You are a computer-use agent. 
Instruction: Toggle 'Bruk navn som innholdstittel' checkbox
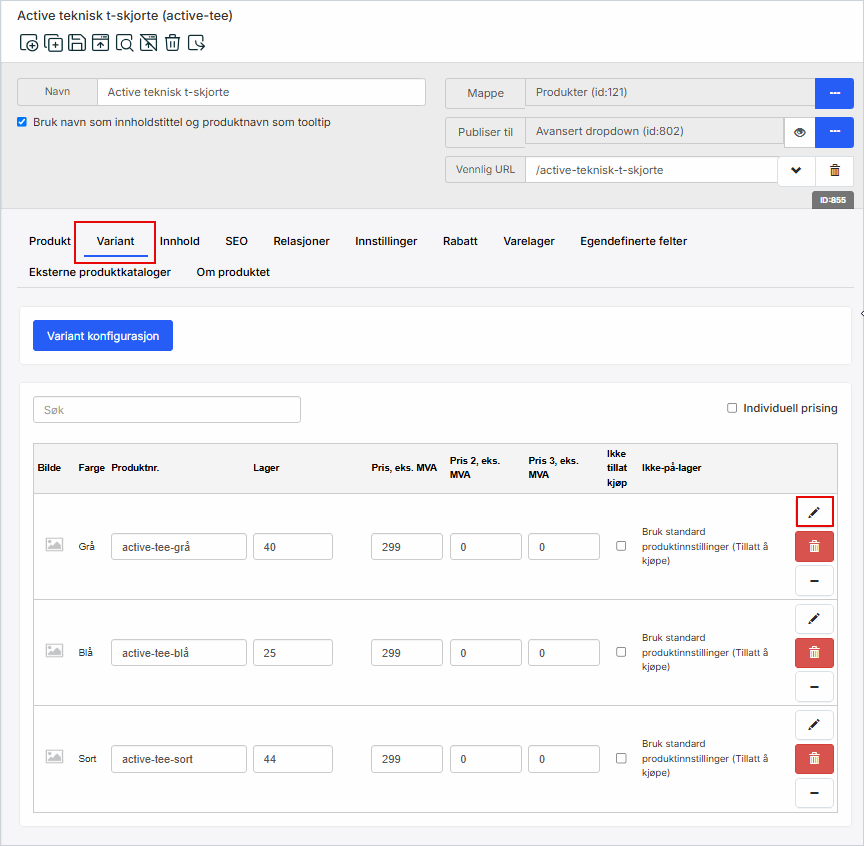(x=23, y=122)
